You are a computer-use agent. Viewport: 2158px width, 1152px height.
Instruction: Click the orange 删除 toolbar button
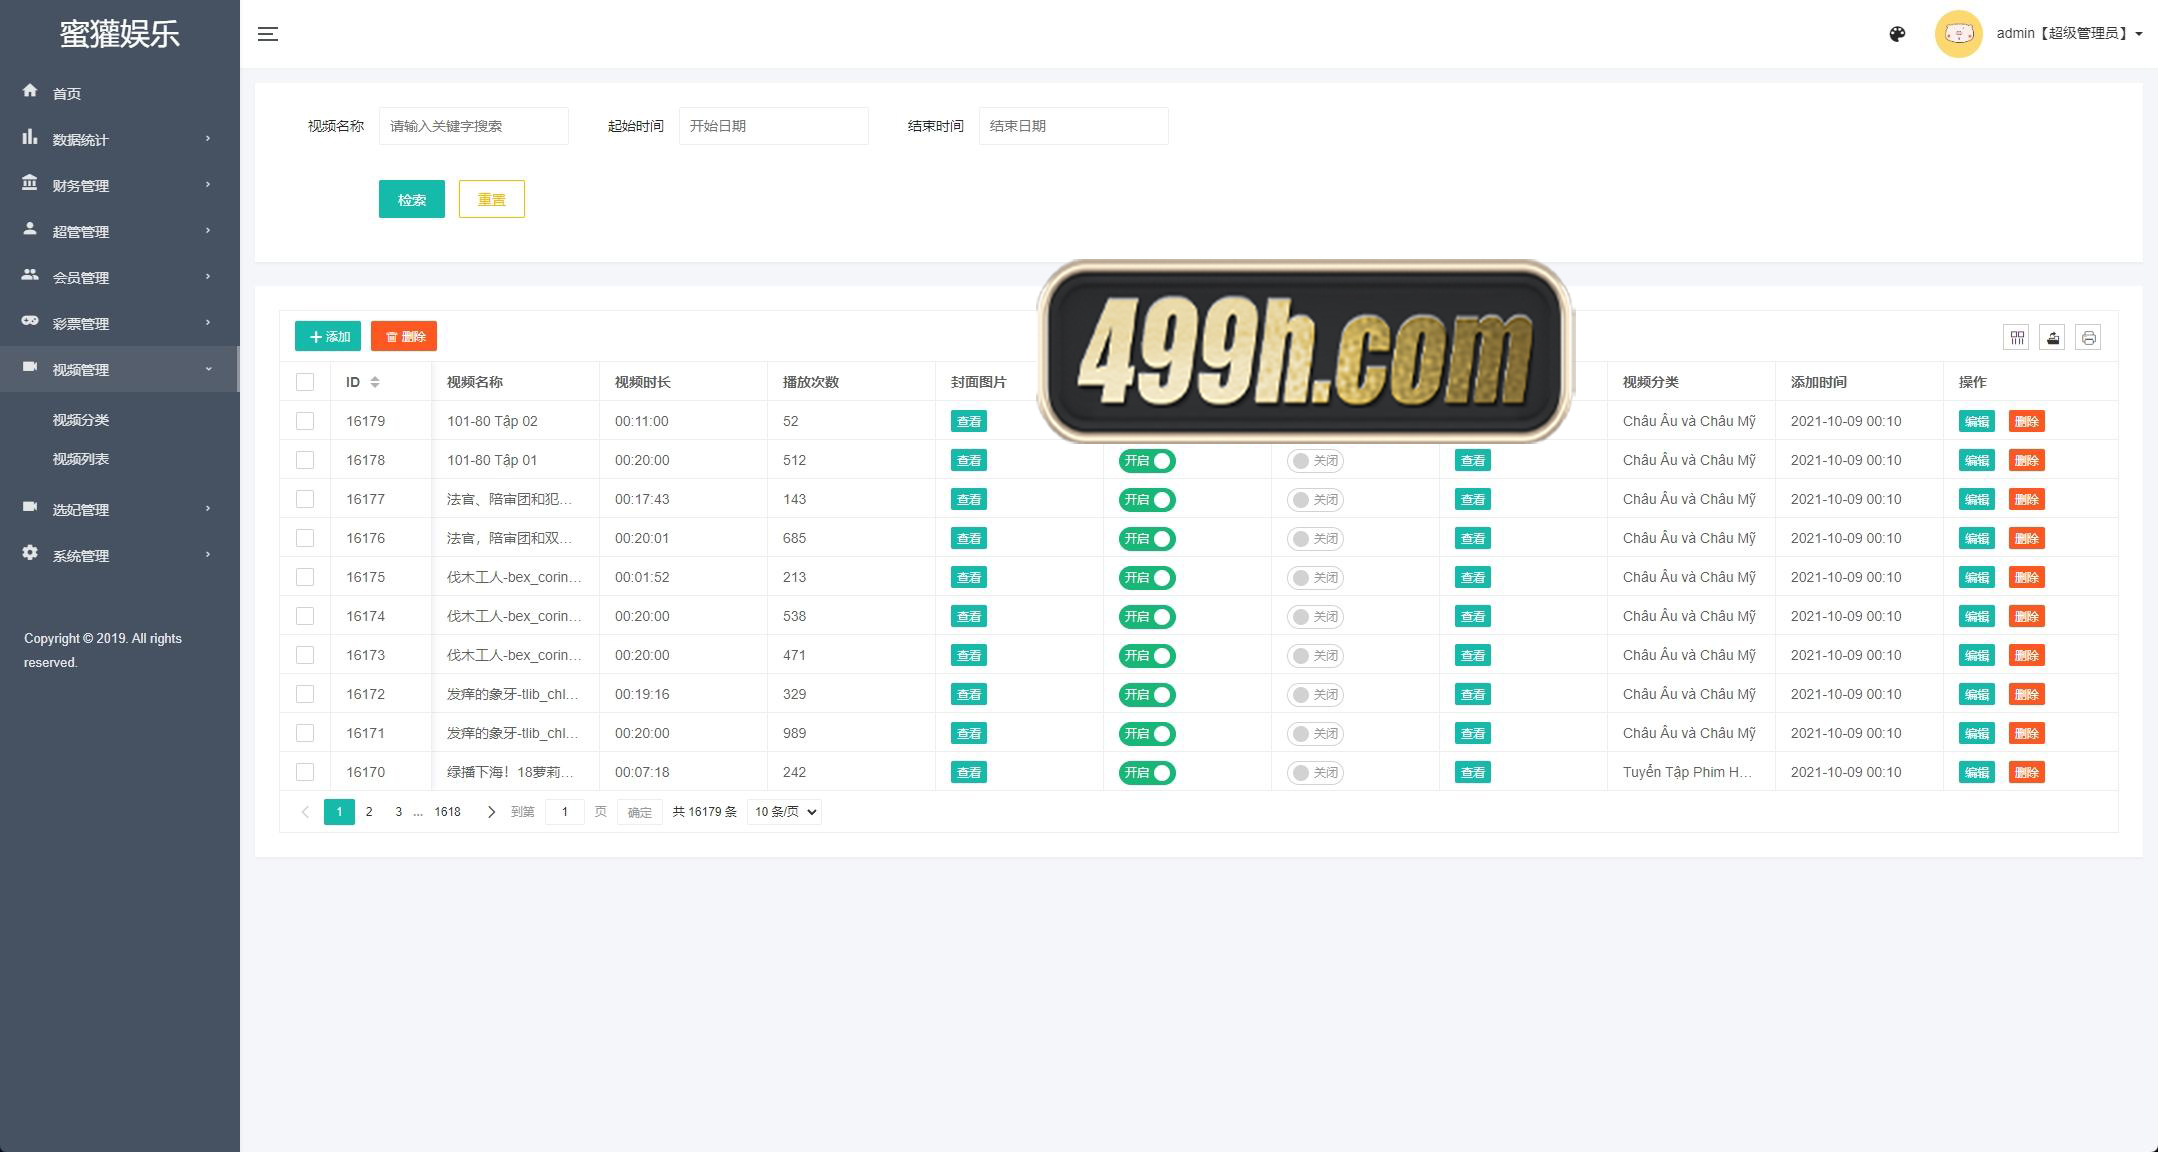tap(404, 336)
